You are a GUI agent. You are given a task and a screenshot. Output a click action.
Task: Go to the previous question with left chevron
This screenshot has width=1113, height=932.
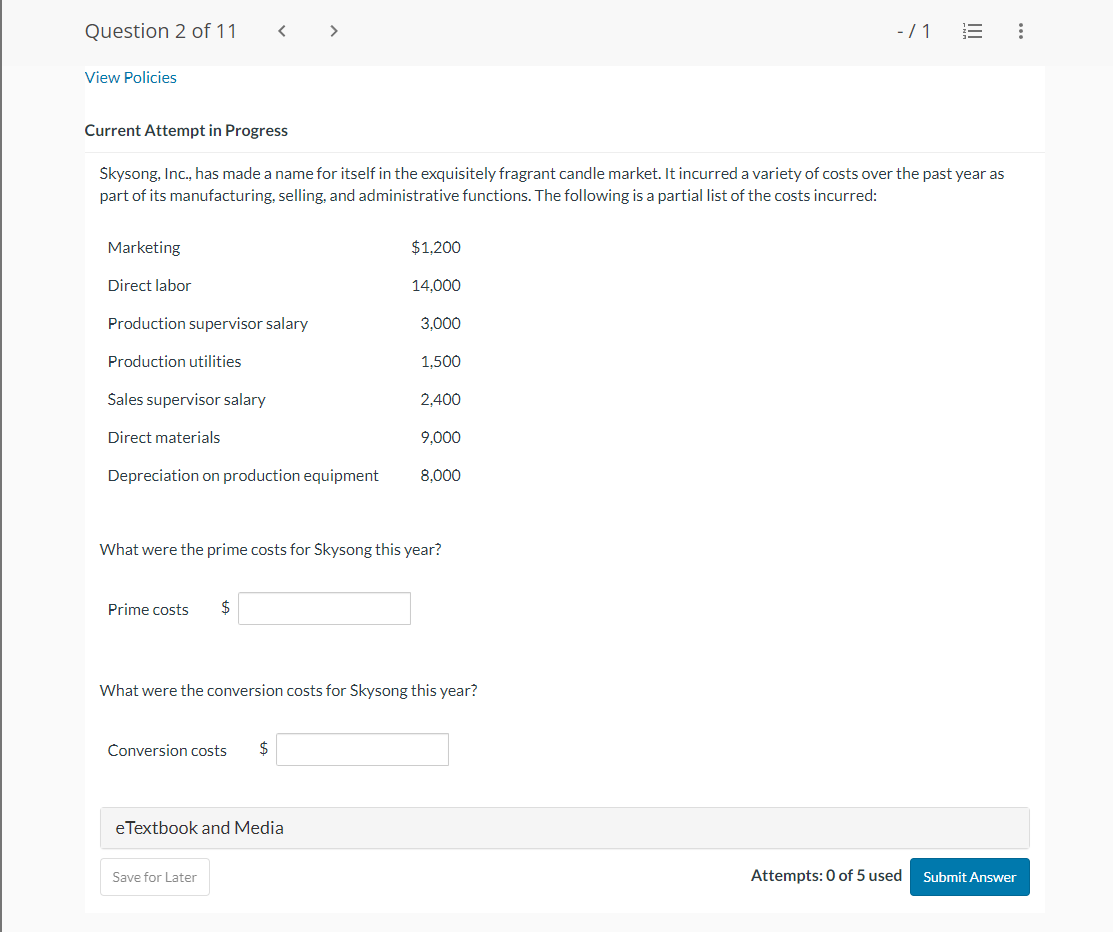pyautogui.click(x=281, y=31)
